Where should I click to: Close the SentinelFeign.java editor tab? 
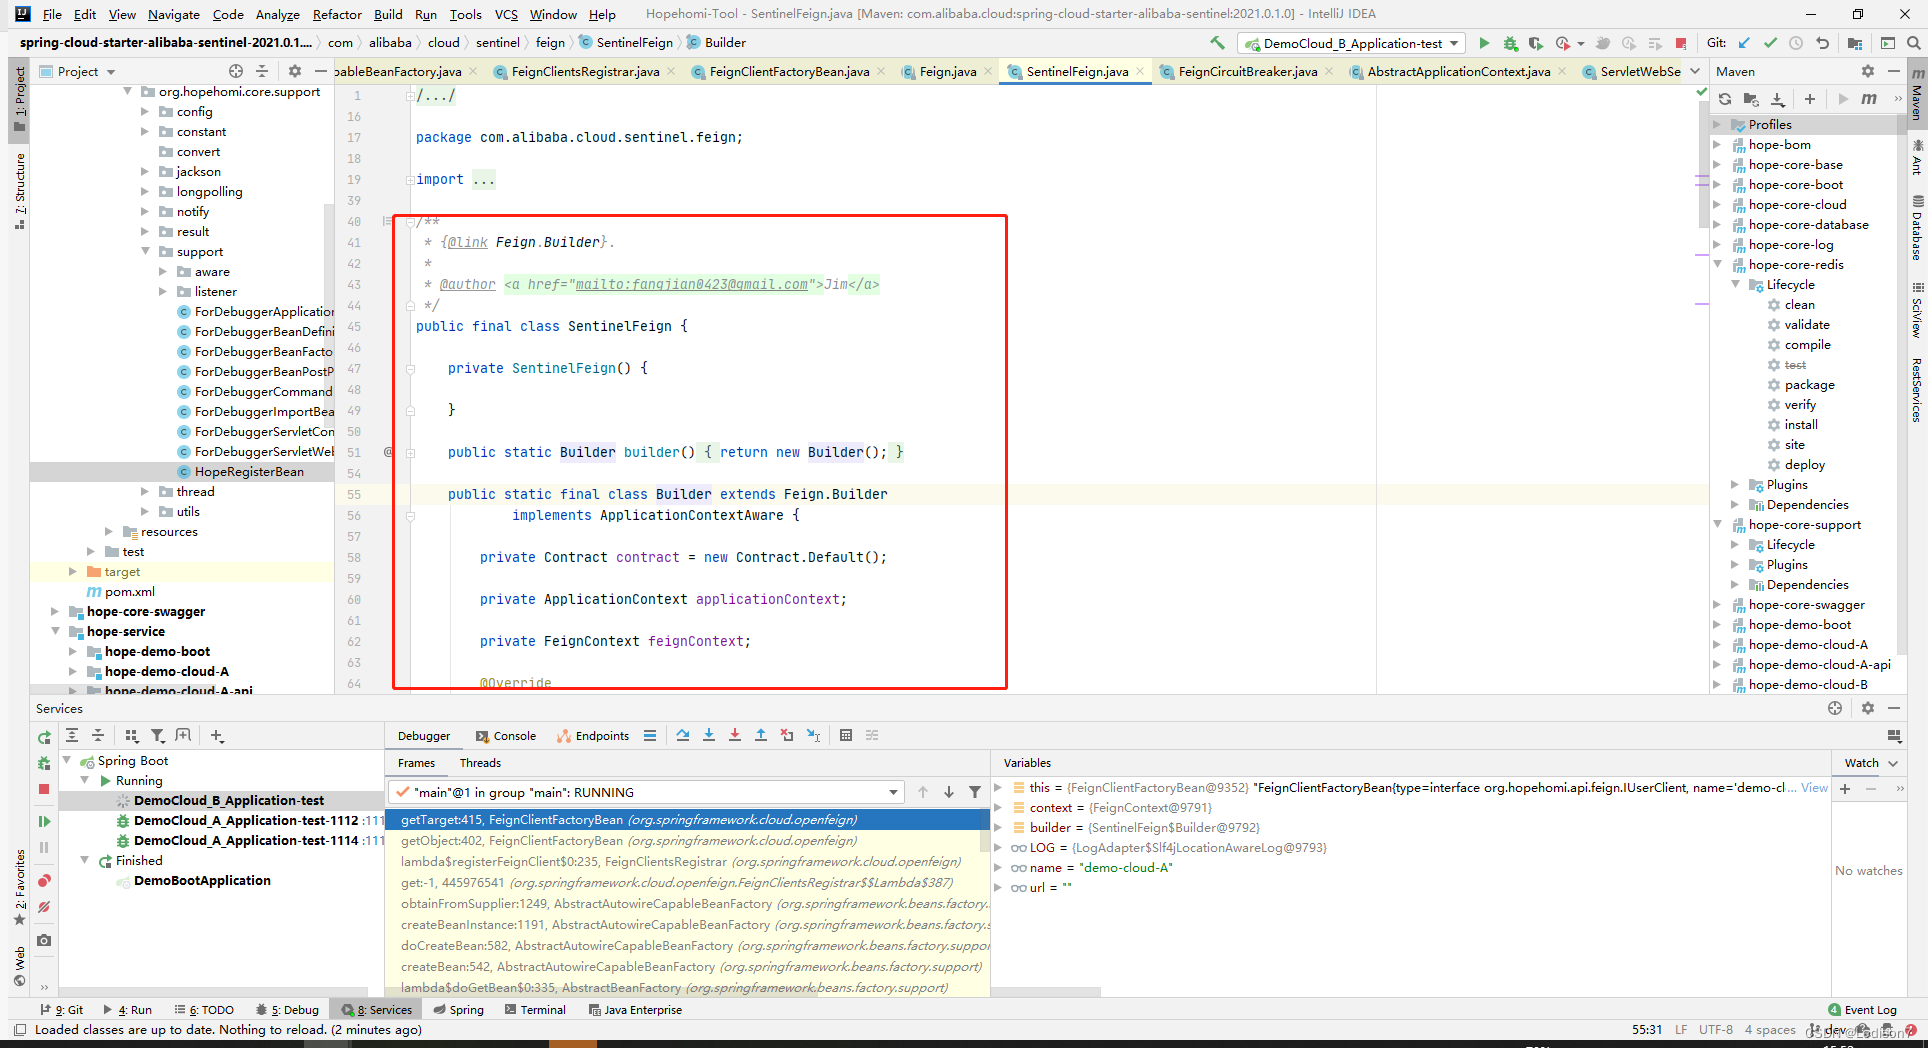(1140, 71)
